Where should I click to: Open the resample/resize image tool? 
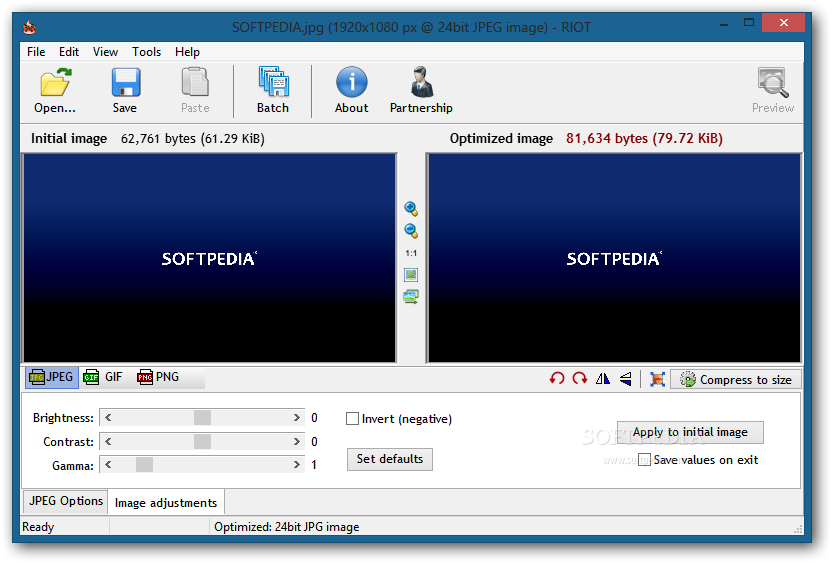coord(657,379)
